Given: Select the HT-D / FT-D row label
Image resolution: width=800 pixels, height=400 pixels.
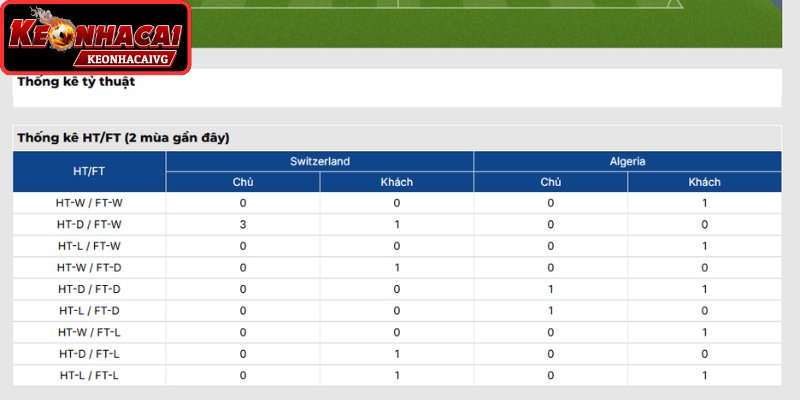Looking at the screenshot, I should tap(89, 289).
